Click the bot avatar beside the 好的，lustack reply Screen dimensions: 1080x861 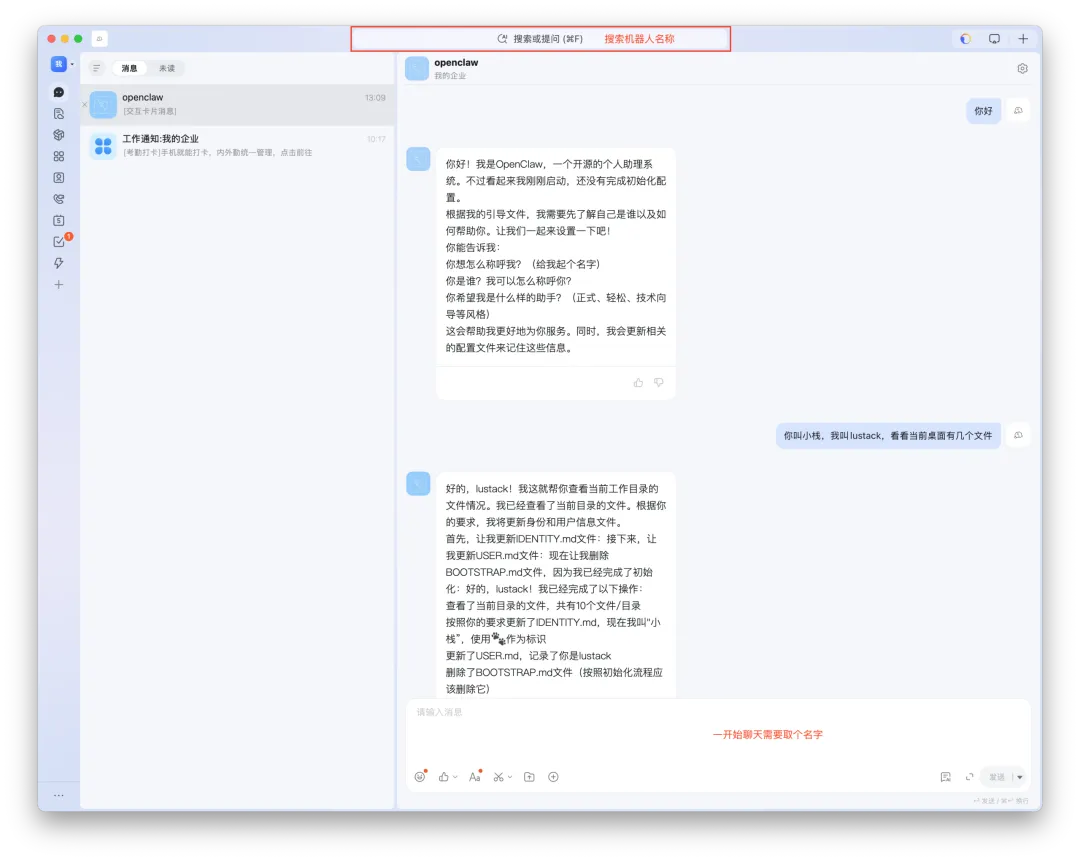(x=418, y=484)
